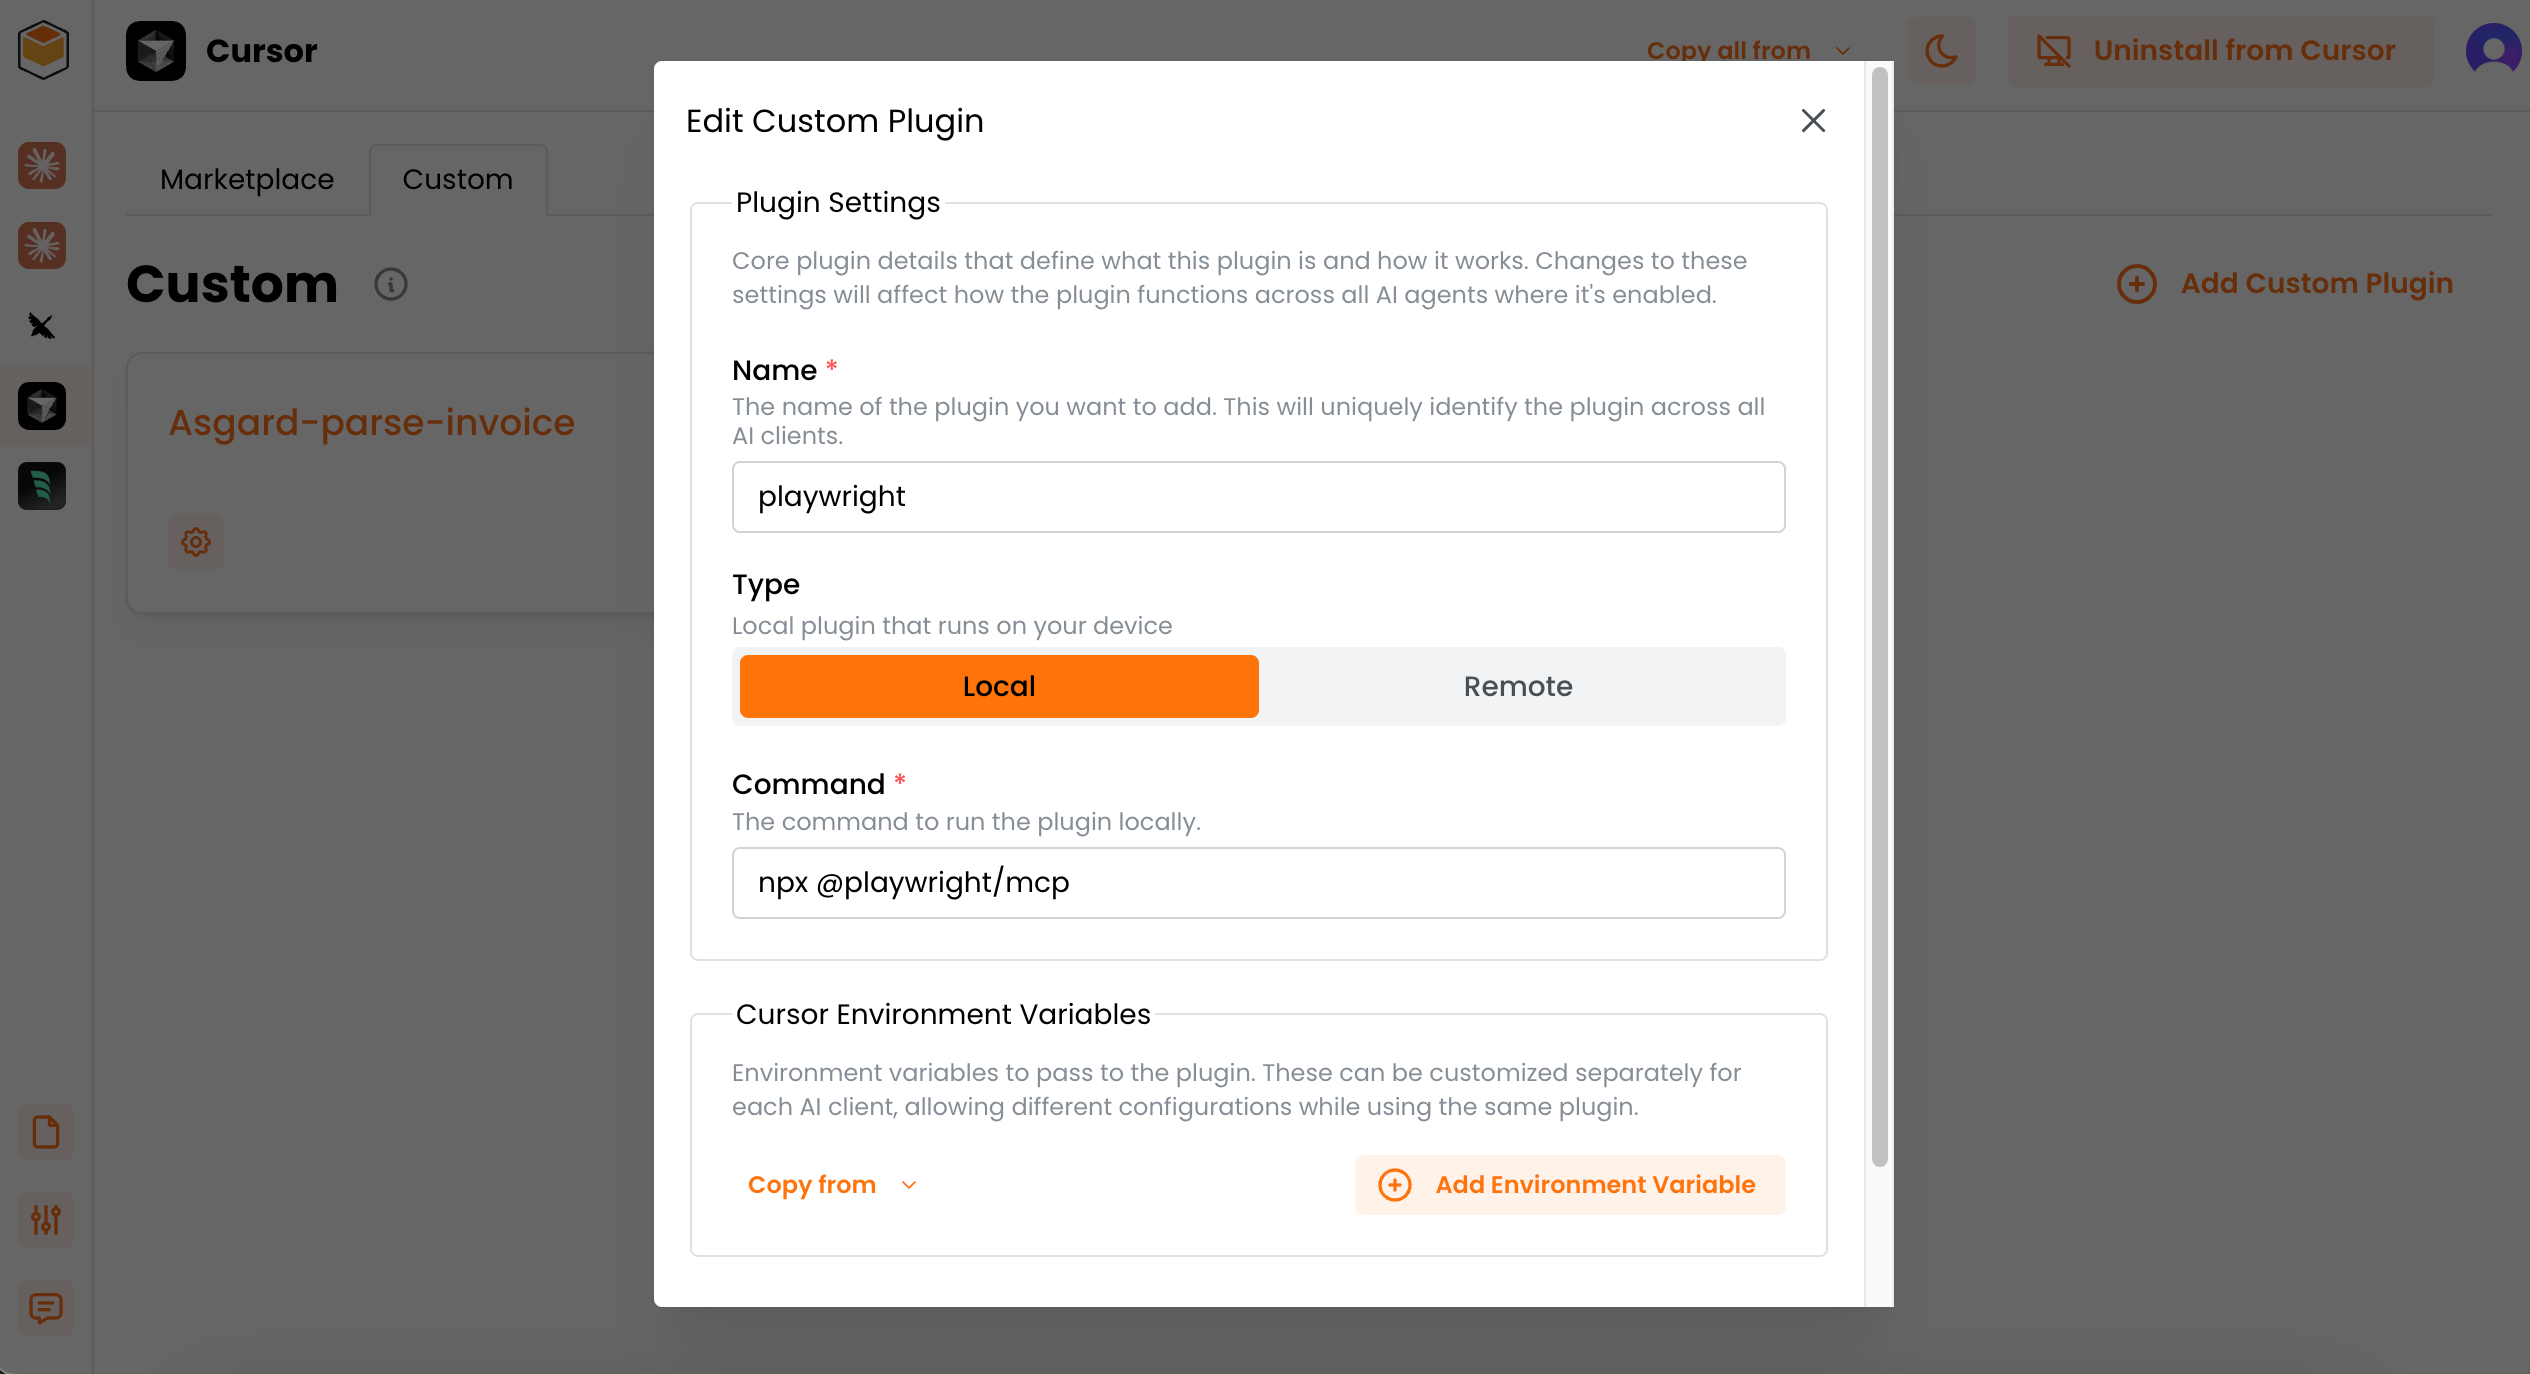Click the info icon beside Custom heading
The height and width of the screenshot is (1374, 2530).
click(390, 284)
